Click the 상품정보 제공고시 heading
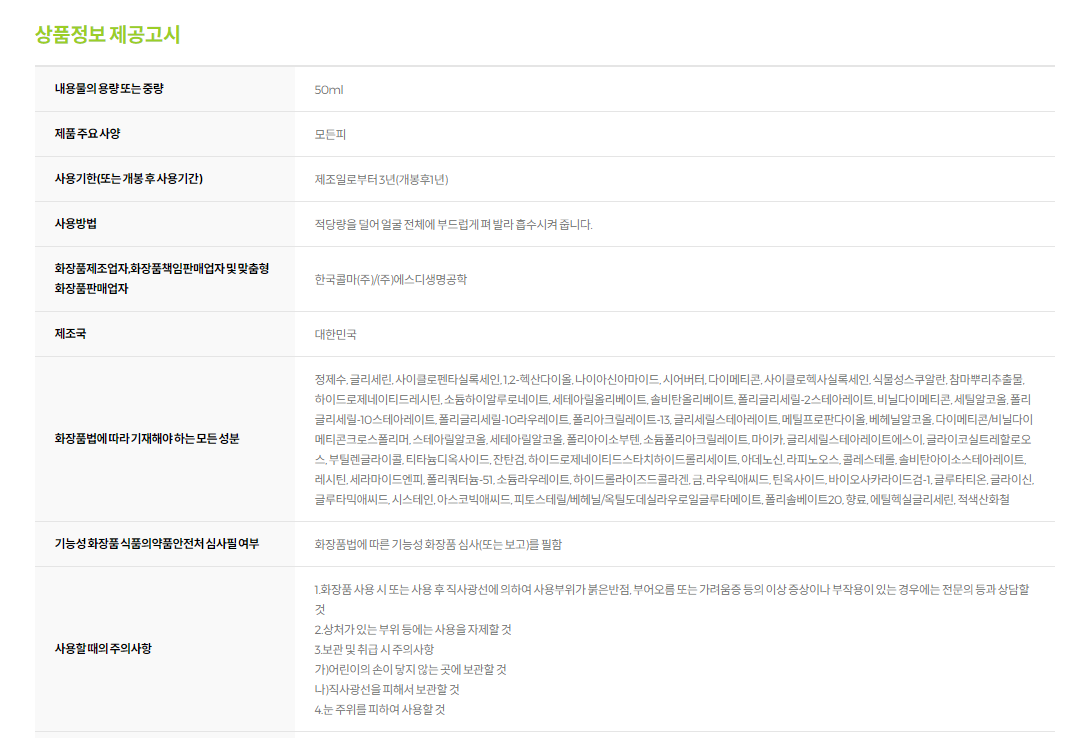This screenshot has height=738, width=1084. point(107,35)
